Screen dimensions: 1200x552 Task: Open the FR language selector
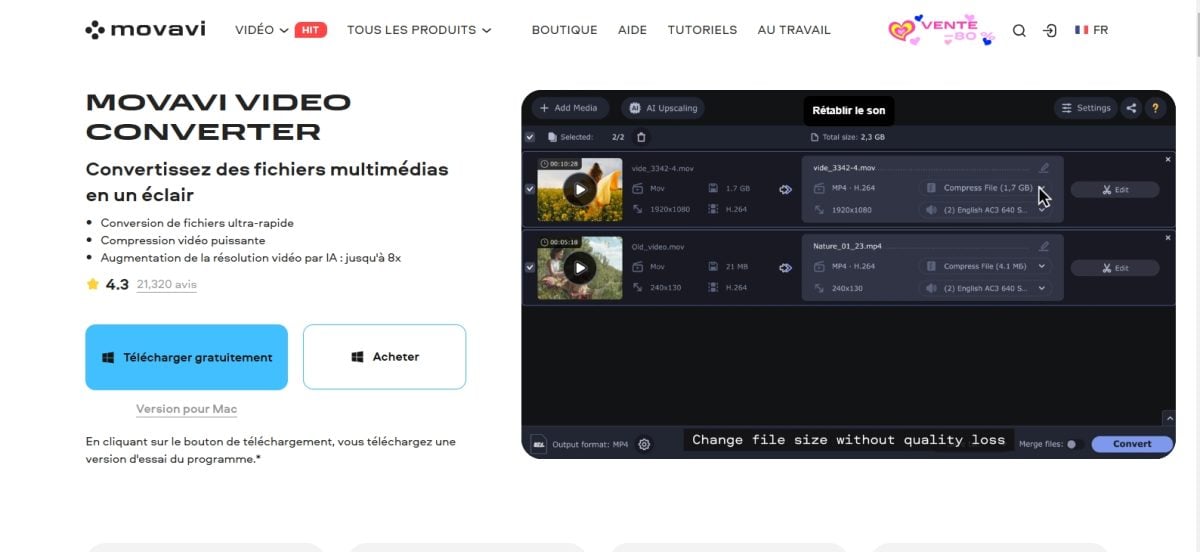1091,30
